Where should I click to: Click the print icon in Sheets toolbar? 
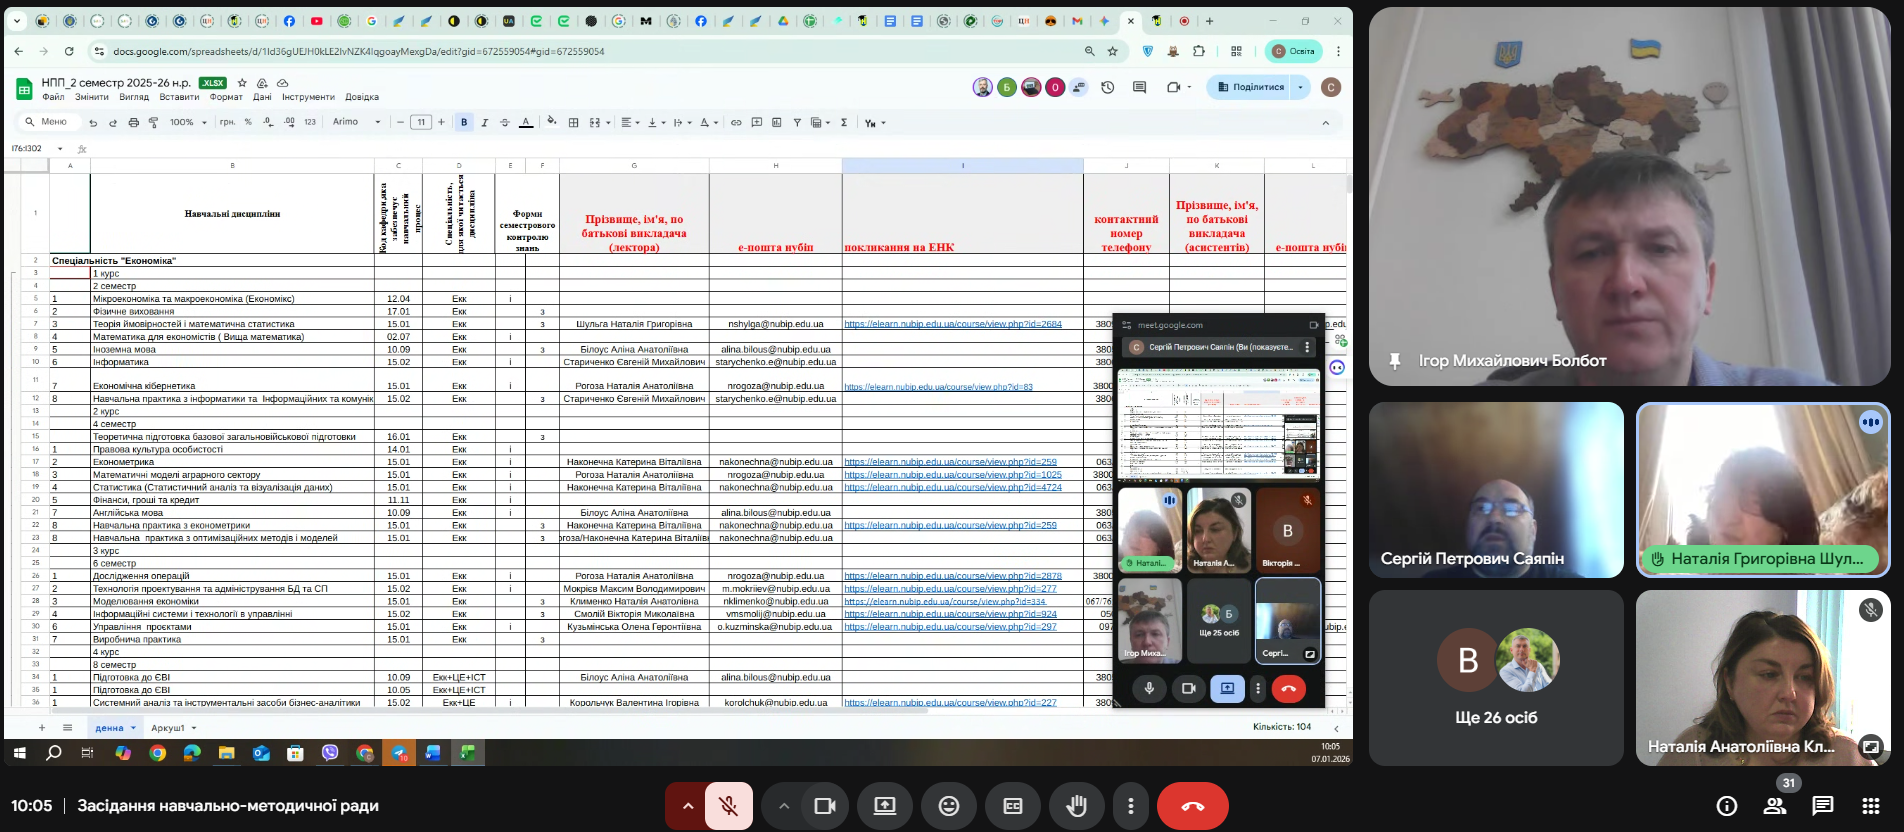click(133, 123)
